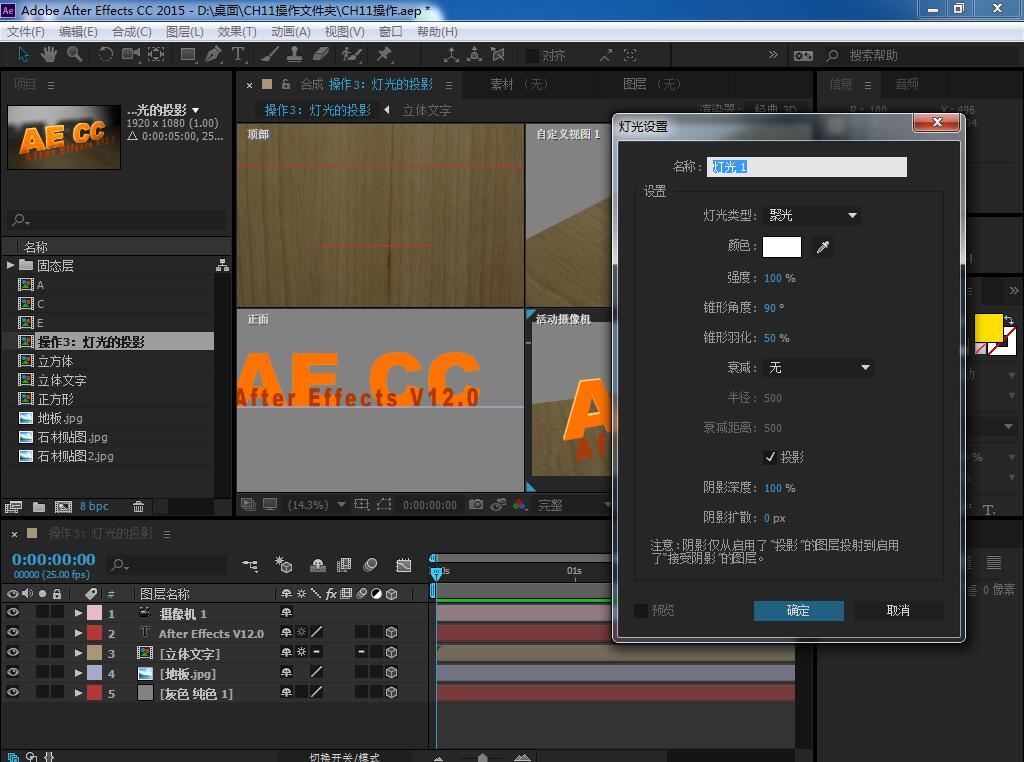Click the 立体文字 breadcrumb in viewer
The width and height of the screenshot is (1024, 762).
pos(426,110)
